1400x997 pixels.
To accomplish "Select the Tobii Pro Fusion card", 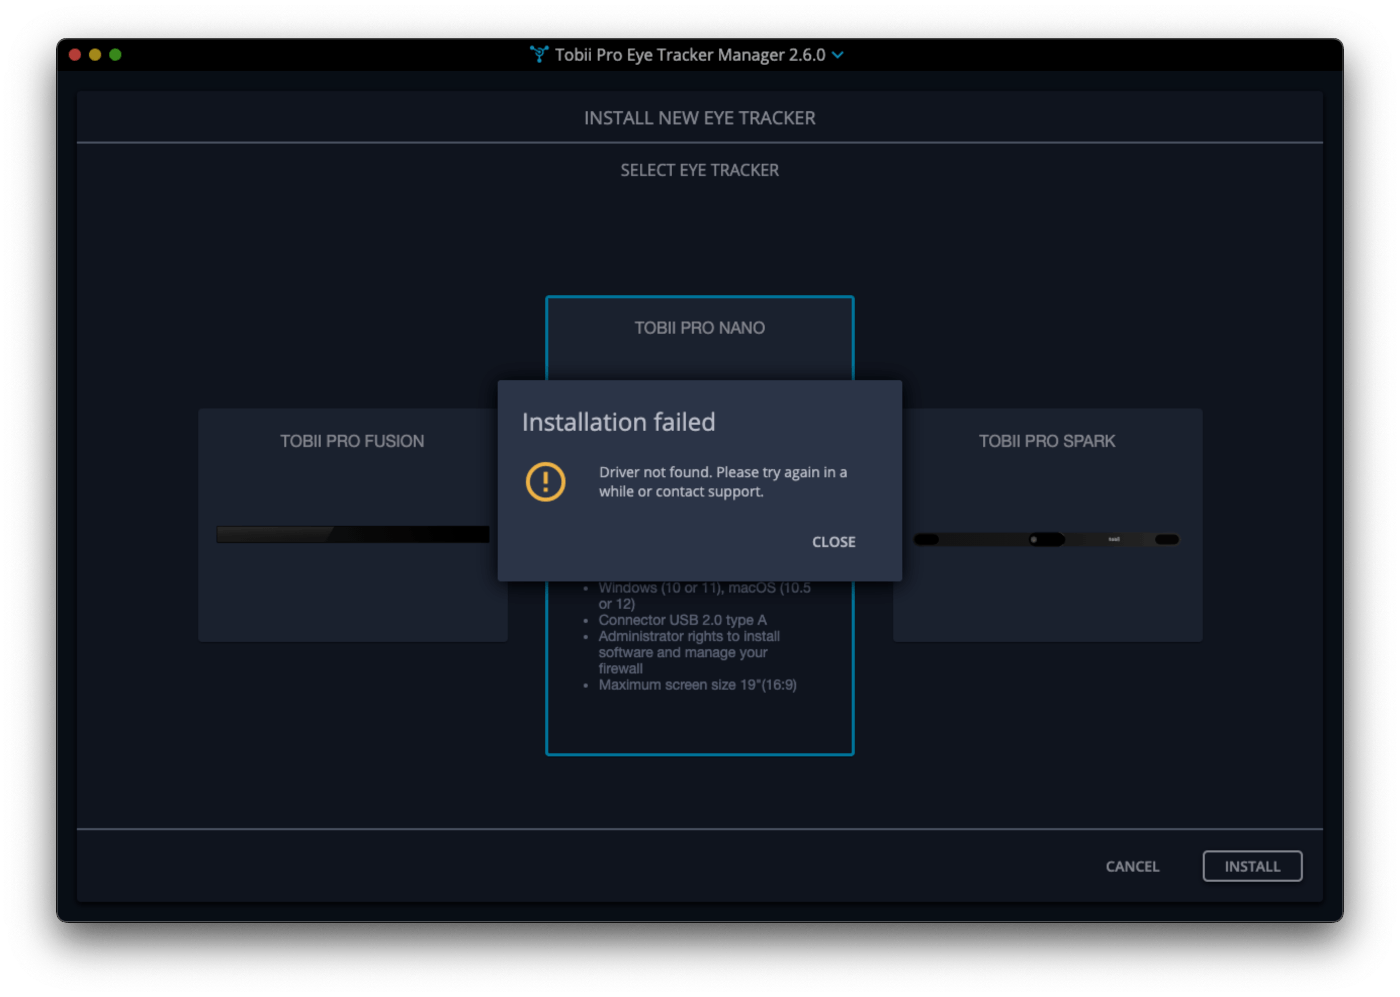I will pos(352,524).
